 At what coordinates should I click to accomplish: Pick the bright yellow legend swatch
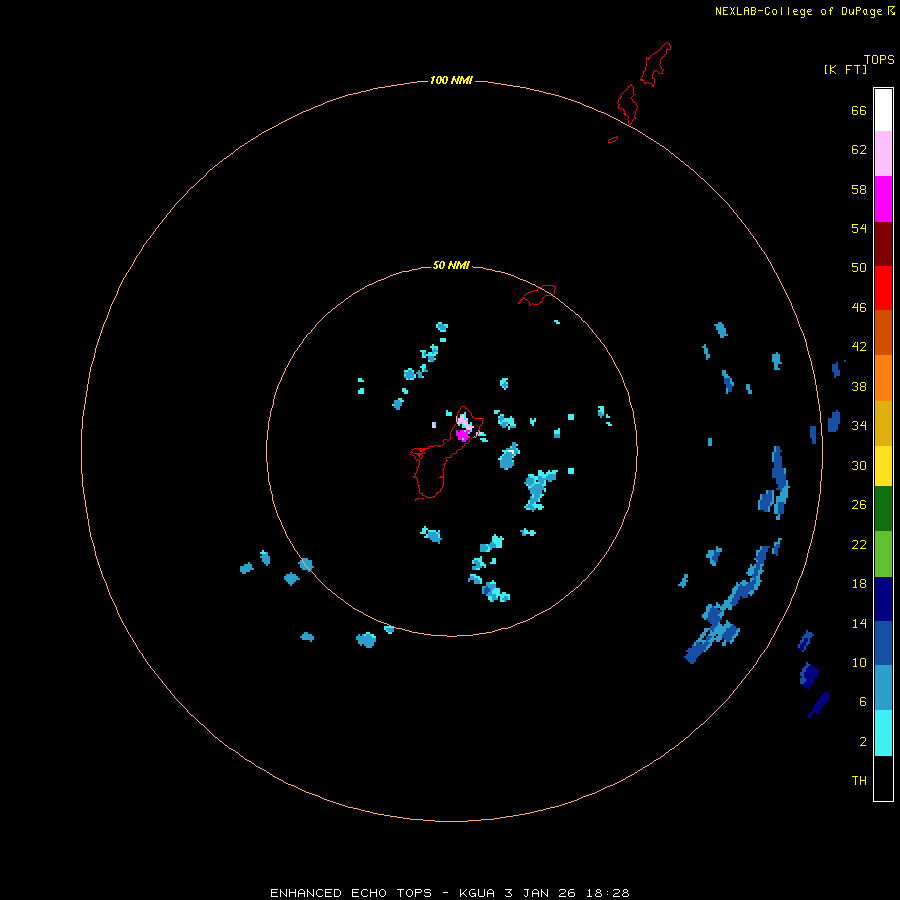tap(883, 466)
